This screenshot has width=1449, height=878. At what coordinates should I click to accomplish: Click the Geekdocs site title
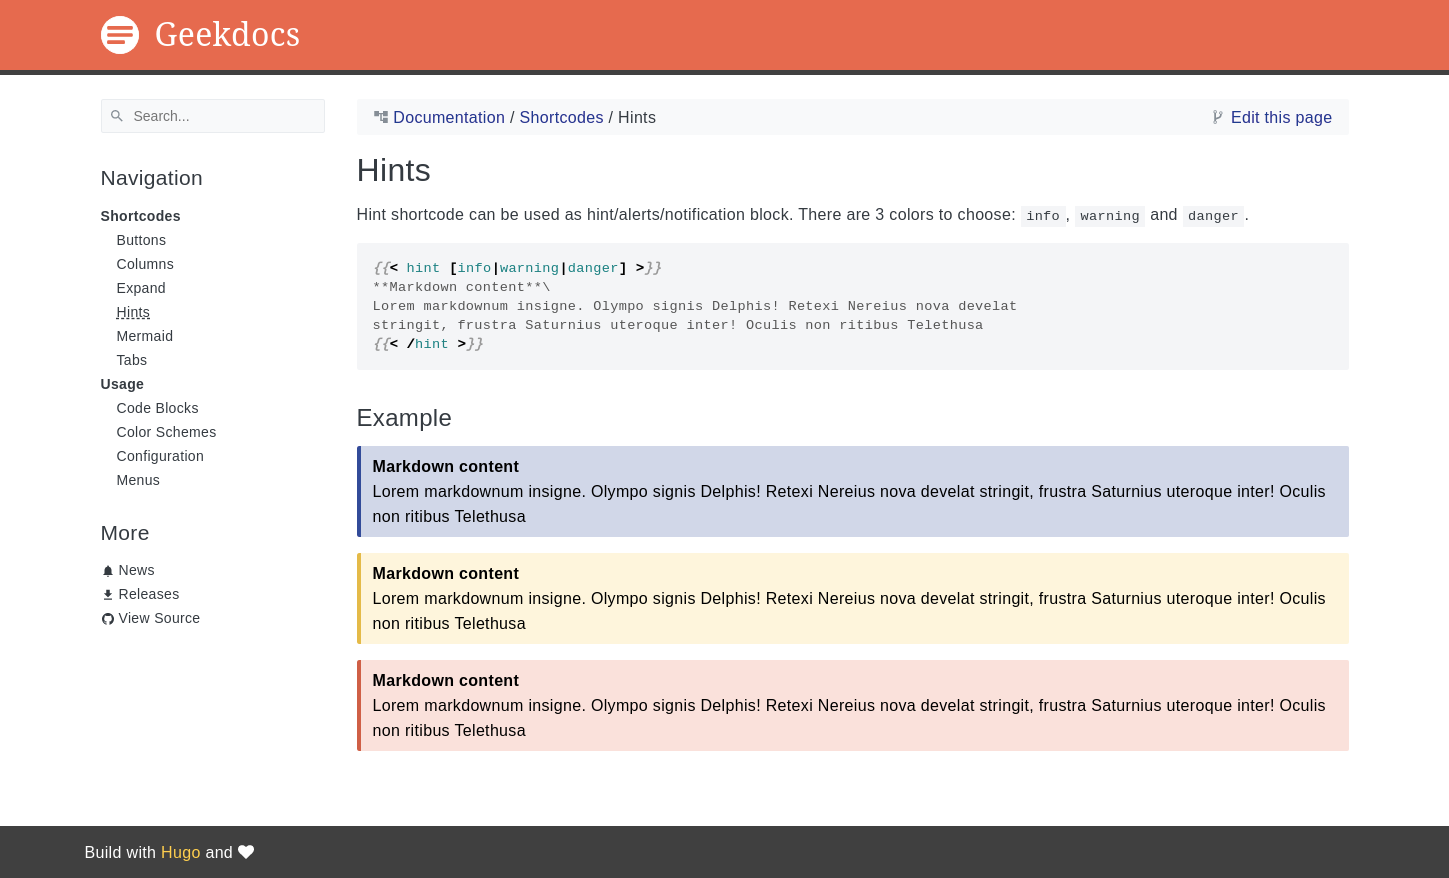pos(227,35)
